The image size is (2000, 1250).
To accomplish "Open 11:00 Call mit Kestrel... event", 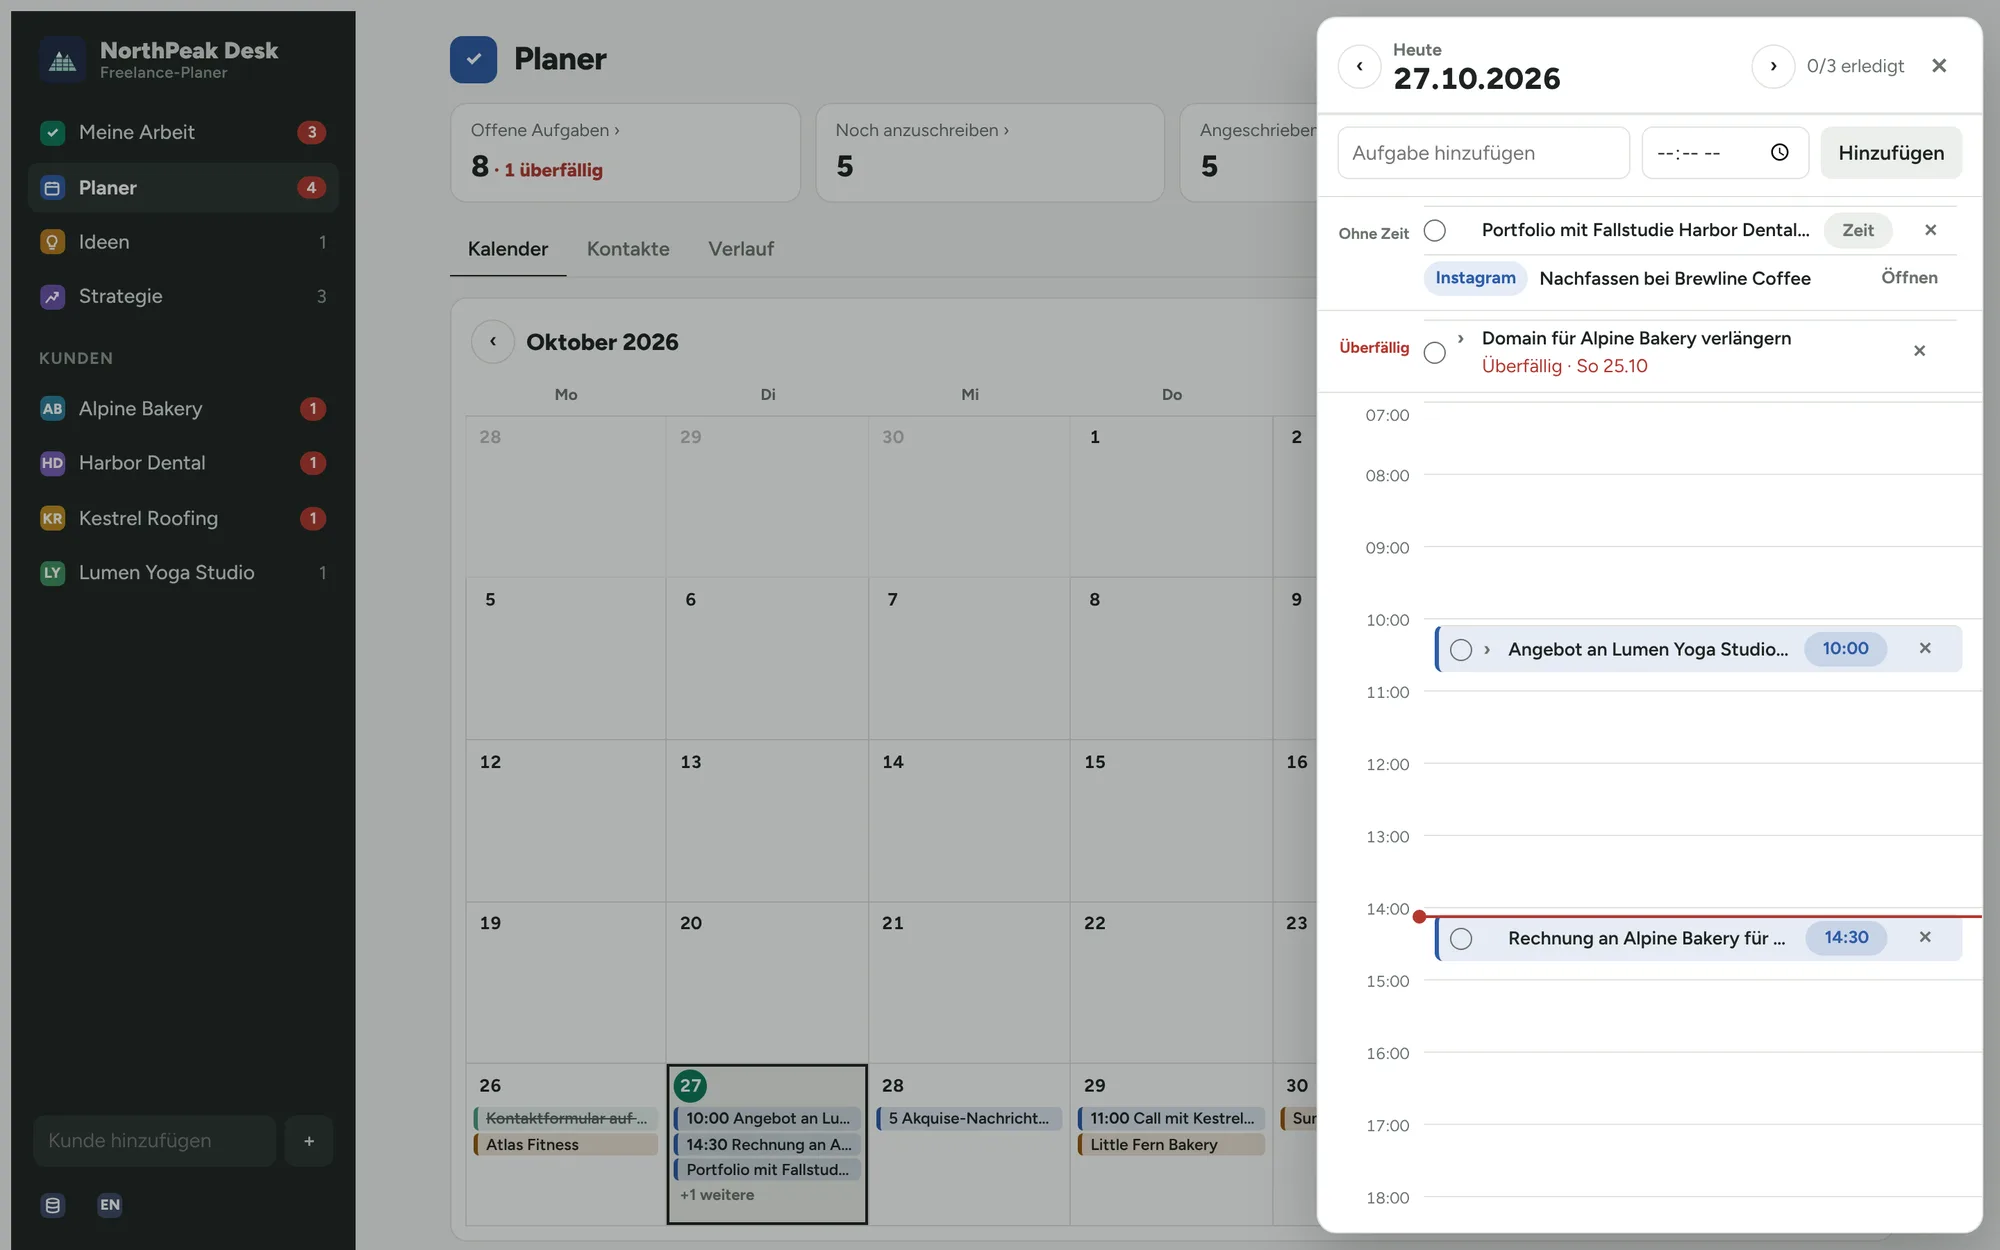I will tap(1171, 1119).
